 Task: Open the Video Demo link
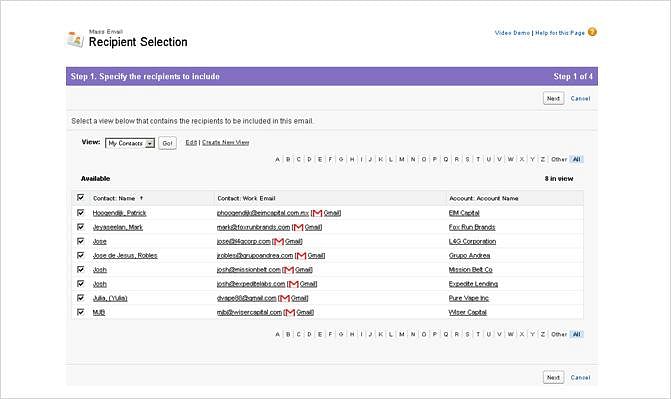(x=512, y=33)
